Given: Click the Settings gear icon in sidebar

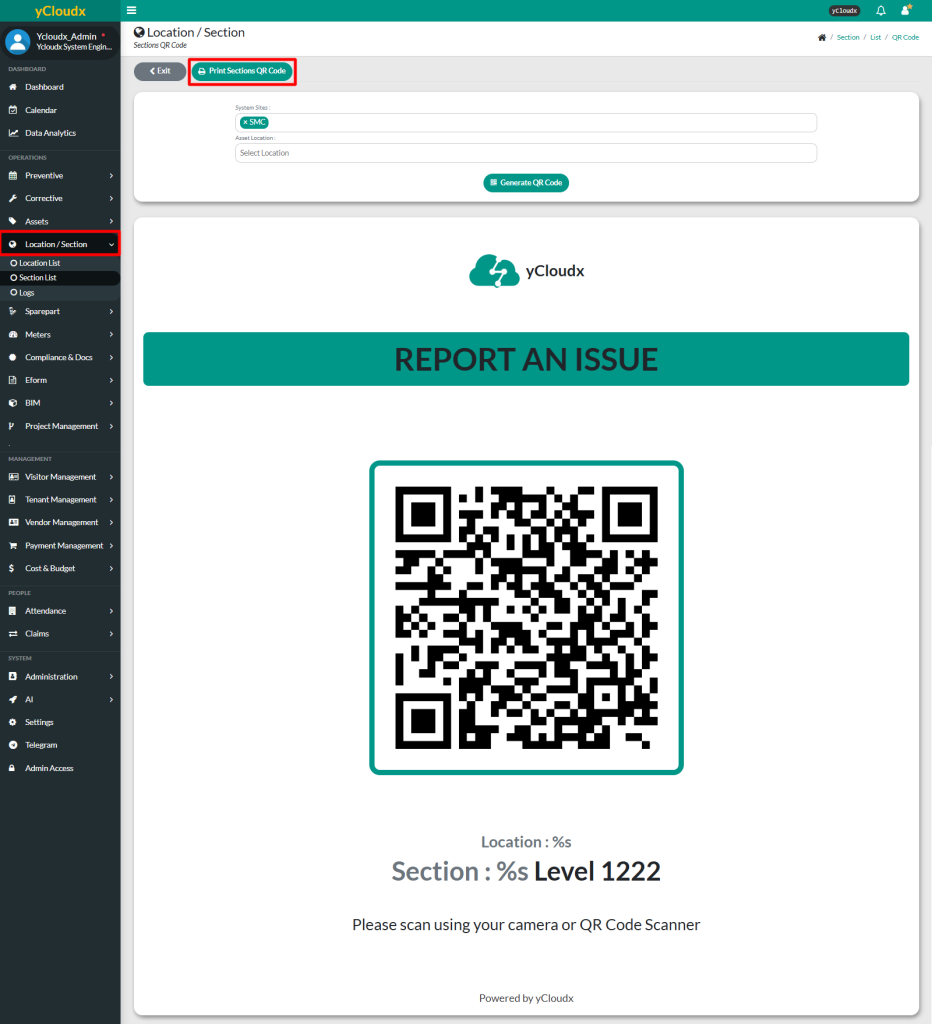Looking at the screenshot, I should click(13, 722).
